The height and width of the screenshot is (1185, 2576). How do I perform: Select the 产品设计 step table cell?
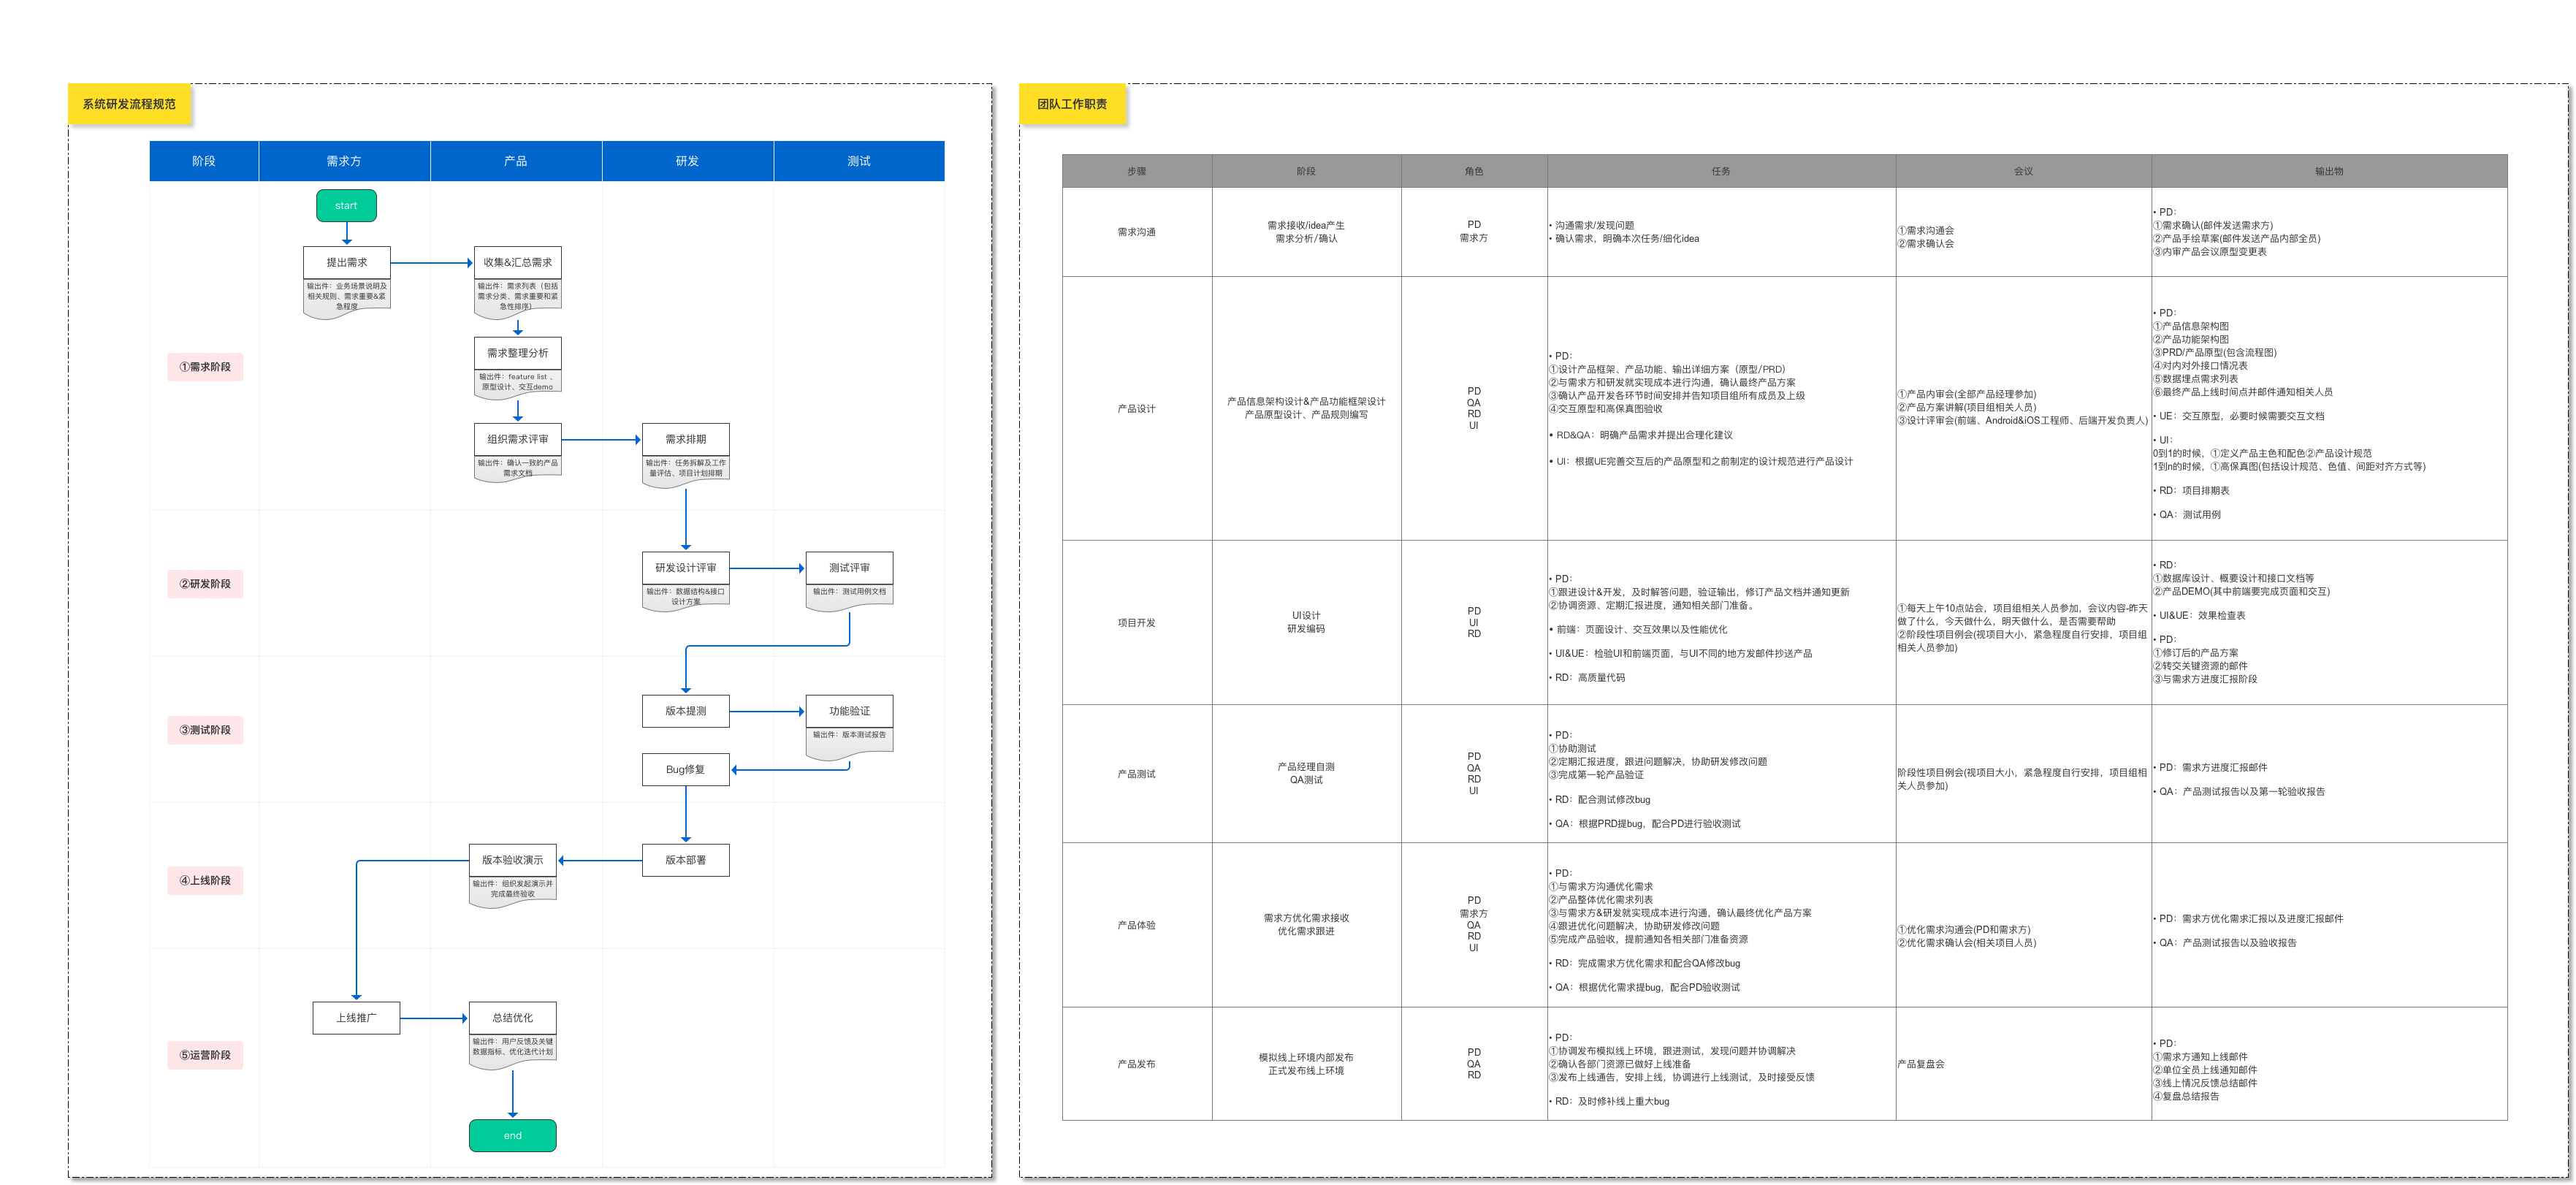coord(1136,408)
